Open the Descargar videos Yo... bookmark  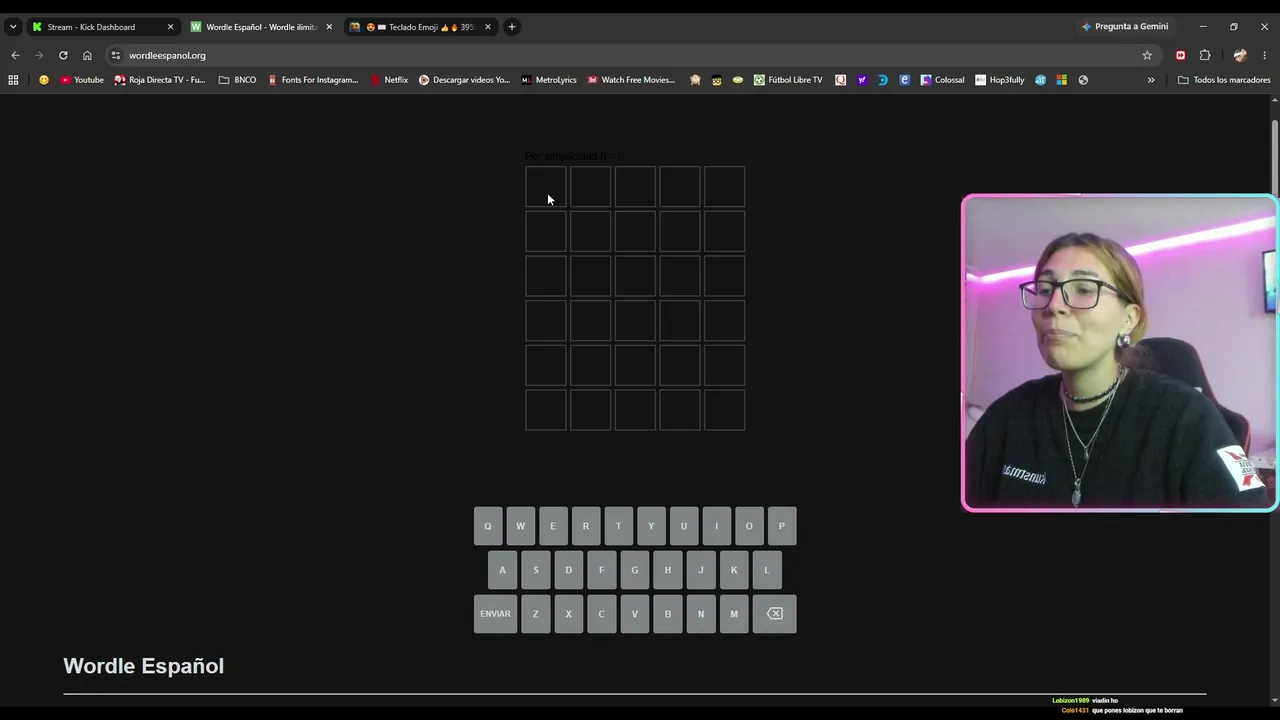click(x=464, y=80)
